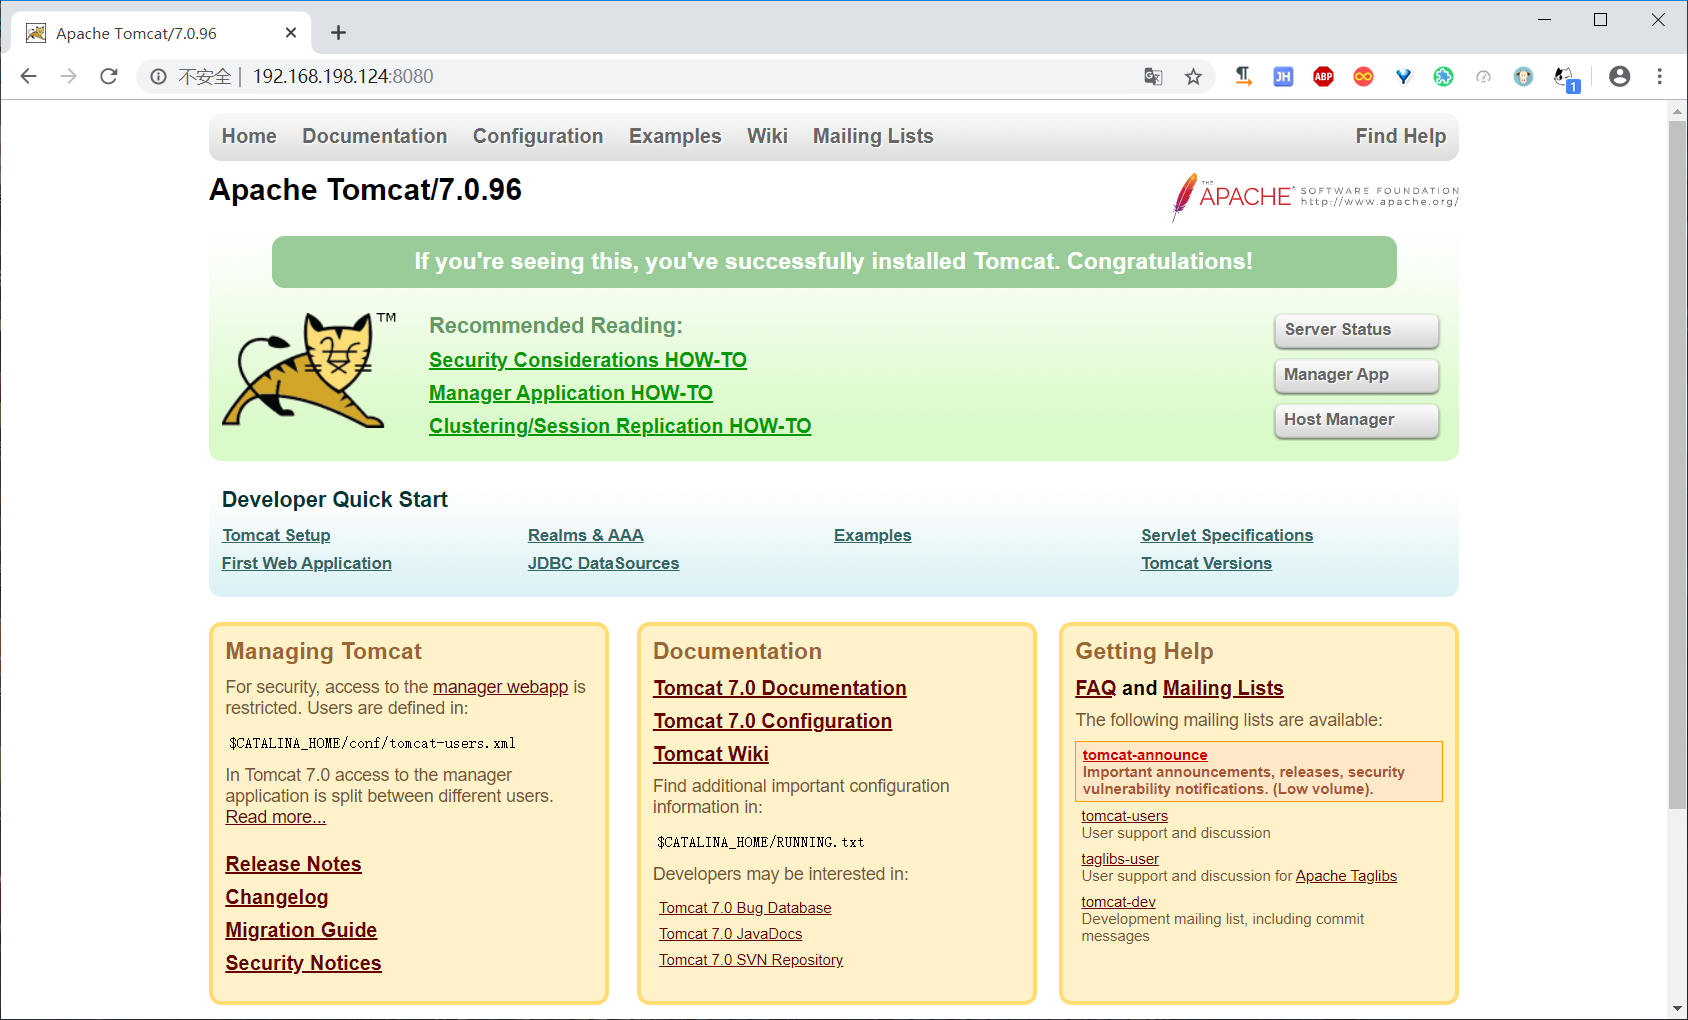Open the JDBC DataSources link
The width and height of the screenshot is (1688, 1020).
tap(603, 563)
